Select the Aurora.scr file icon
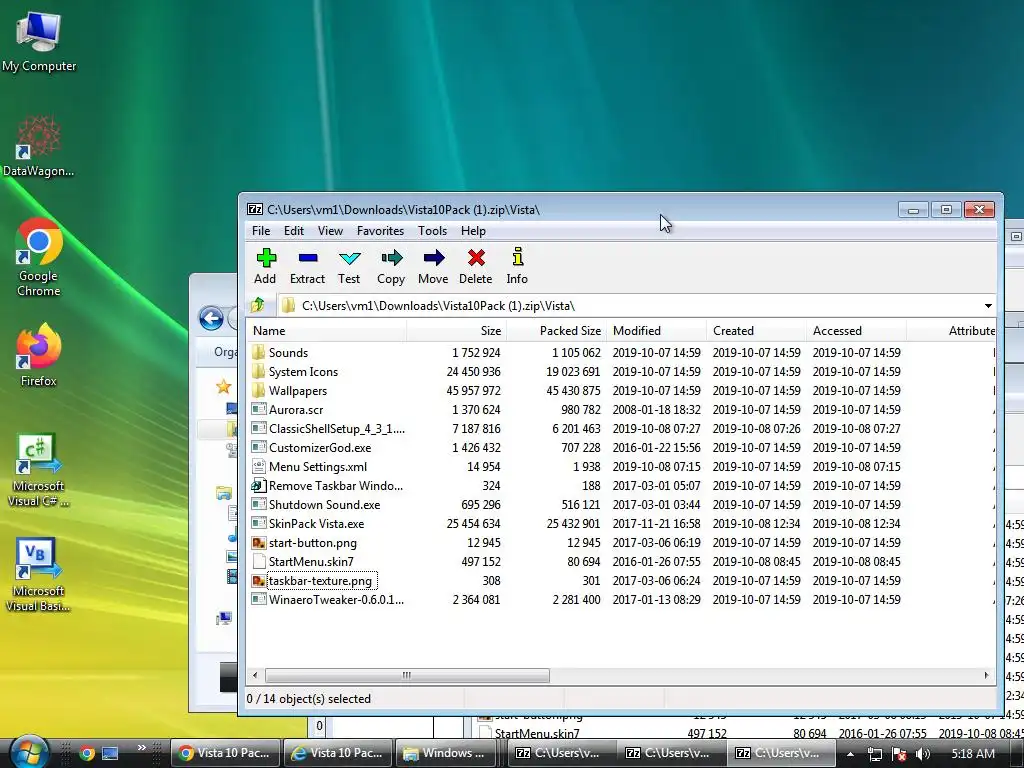 coord(259,409)
